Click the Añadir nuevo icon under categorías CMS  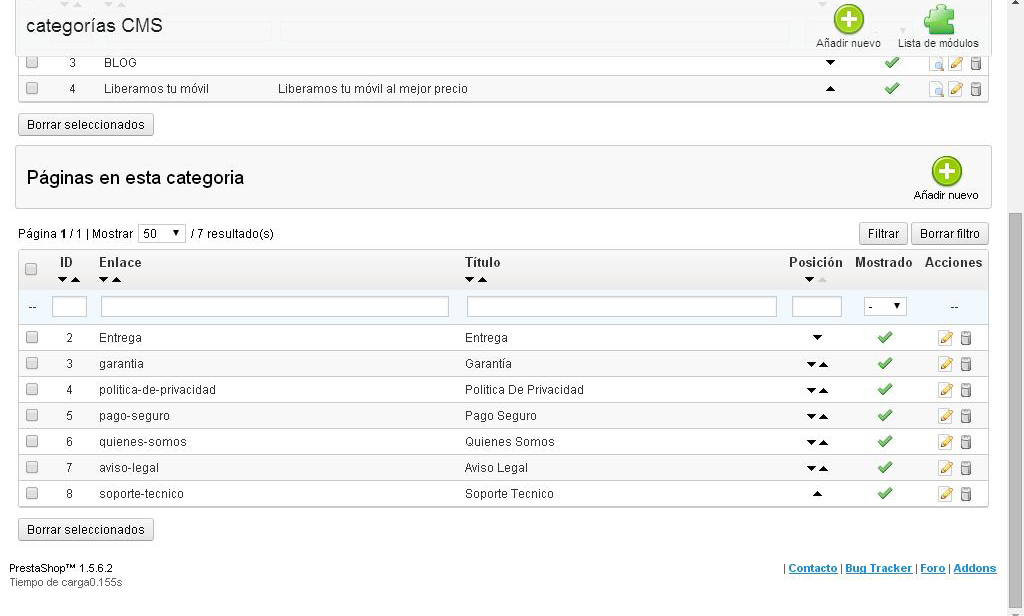point(848,20)
